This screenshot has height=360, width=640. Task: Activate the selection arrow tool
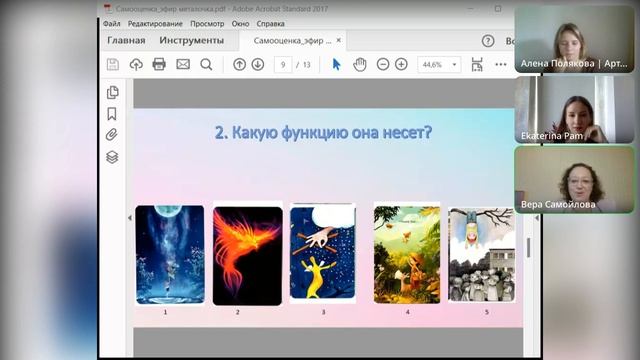(x=336, y=64)
